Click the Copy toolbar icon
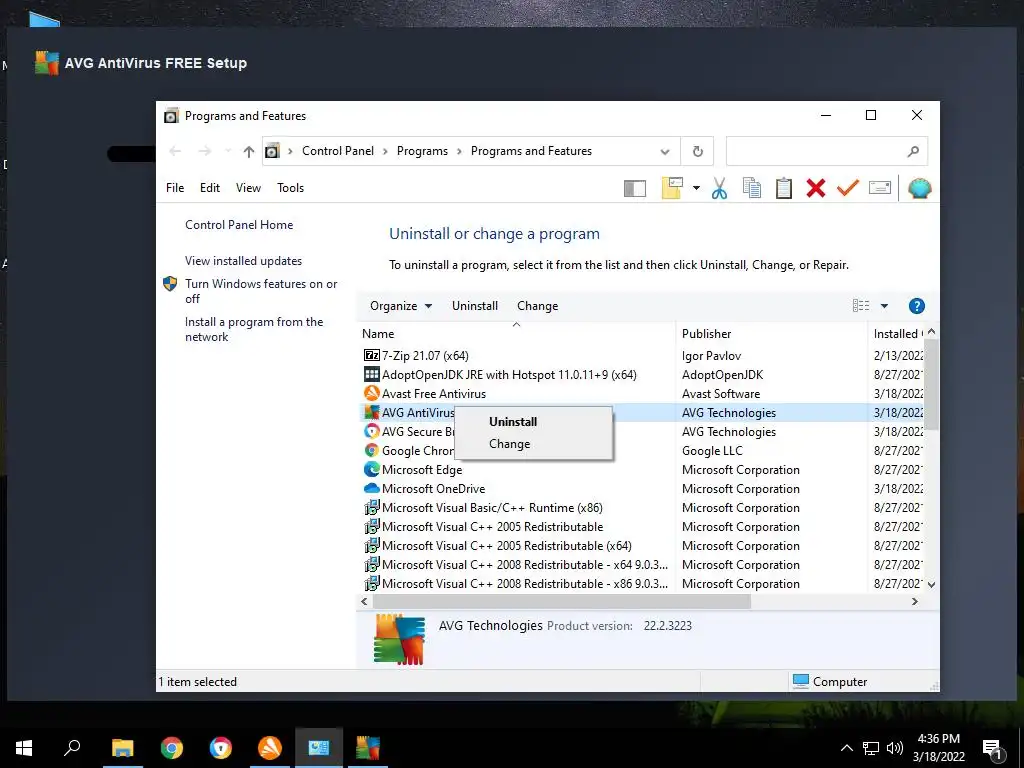Viewport: 1024px width, 768px height. [752, 188]
